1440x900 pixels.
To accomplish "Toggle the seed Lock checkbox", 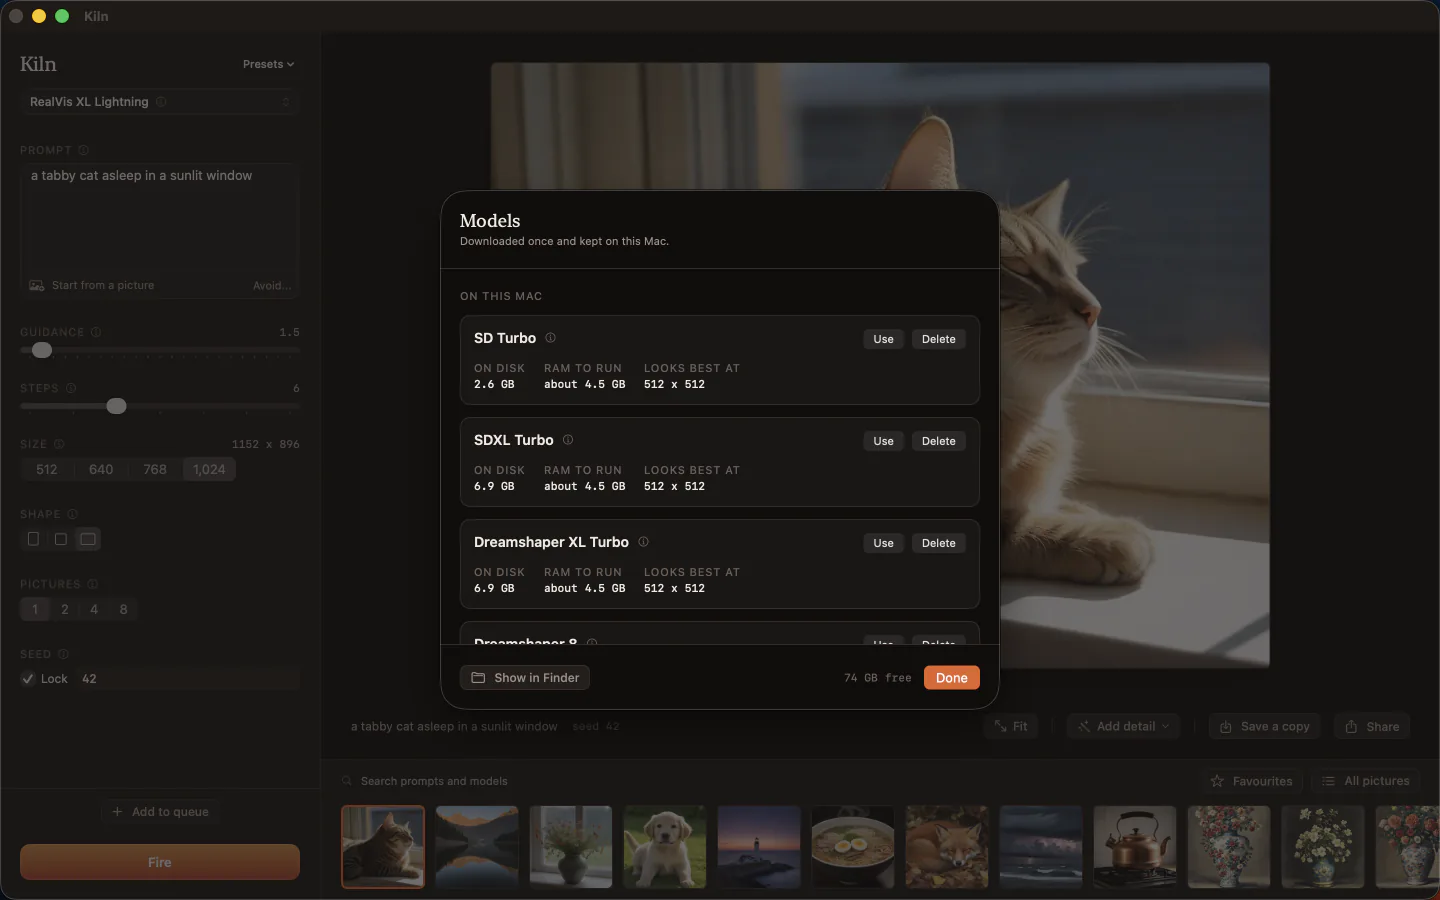I will tap(28, 679).
